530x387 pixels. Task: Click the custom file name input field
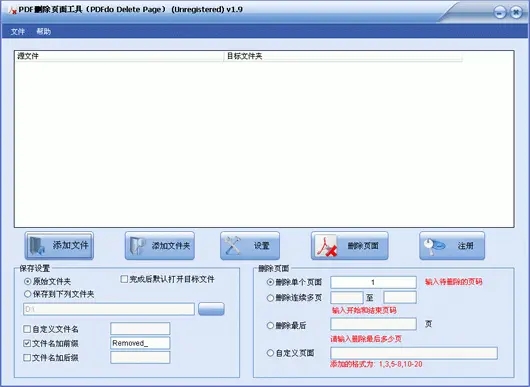pyautogui.click(x=140, y=329)
